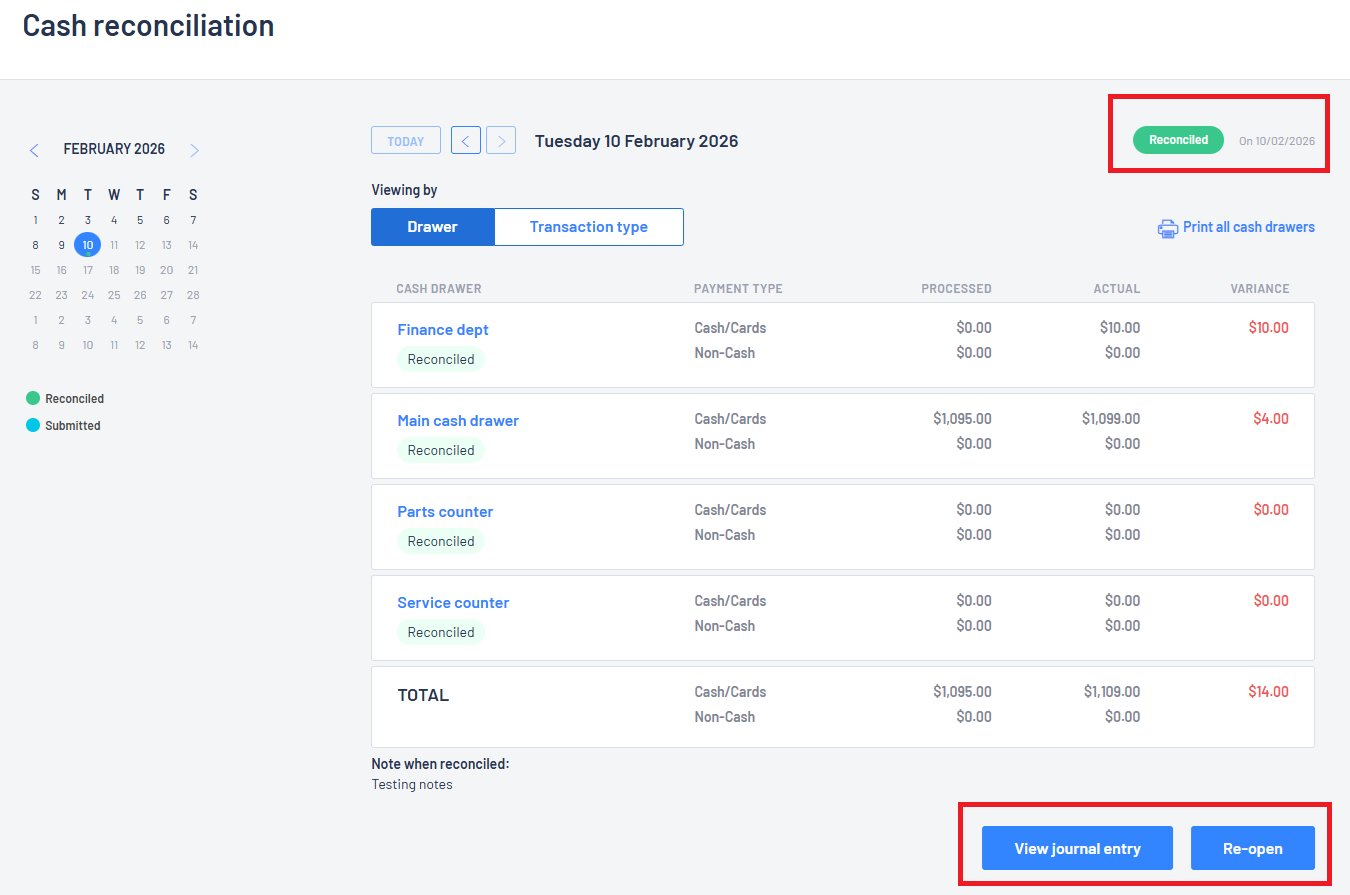Open the Main cash drawer link
The height and width of the screenshot is (895, 1350).
[x=458, y=421]
